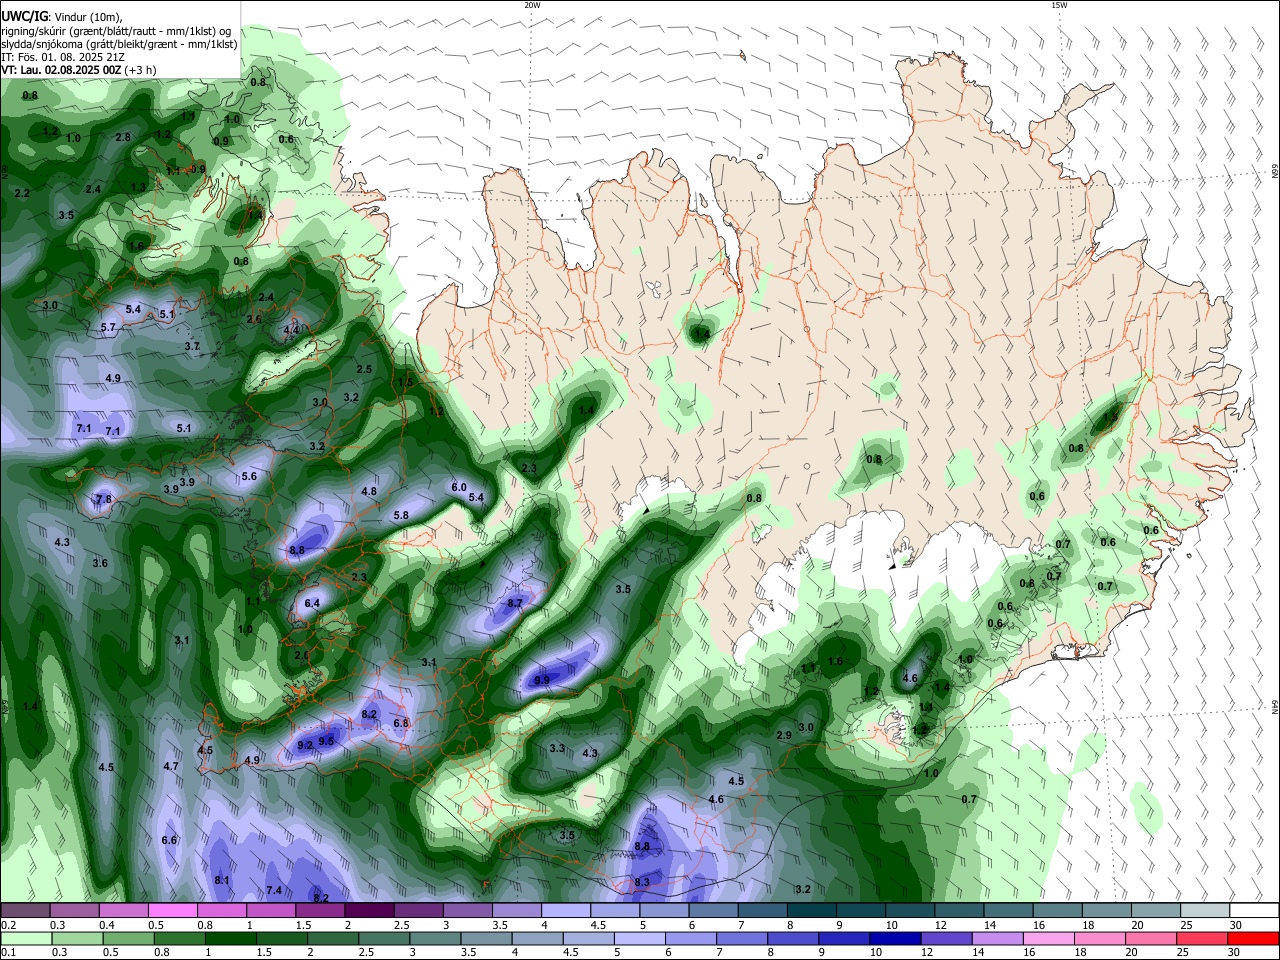Click the UWC/IG title text
The width and height of the screenshot is (1280, 960).
click(23, 15)
